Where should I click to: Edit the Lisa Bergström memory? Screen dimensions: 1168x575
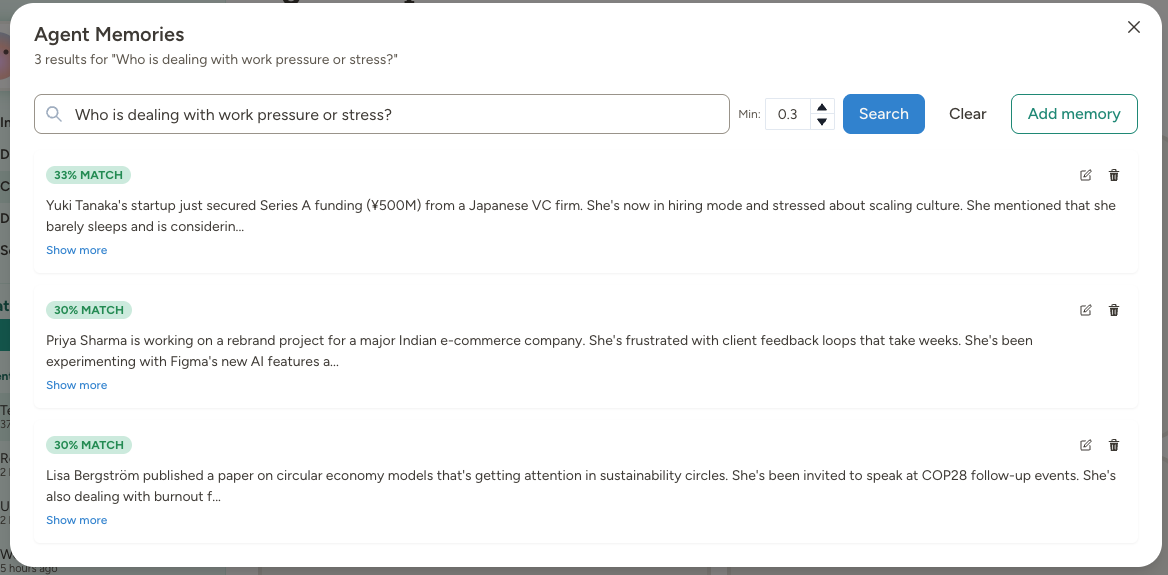click(x=1085, y=445)
